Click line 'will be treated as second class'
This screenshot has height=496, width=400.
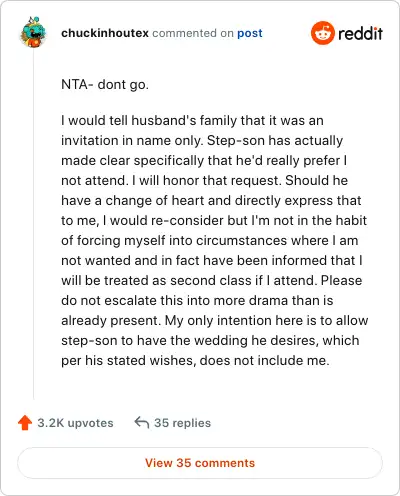tap(211, 280)
